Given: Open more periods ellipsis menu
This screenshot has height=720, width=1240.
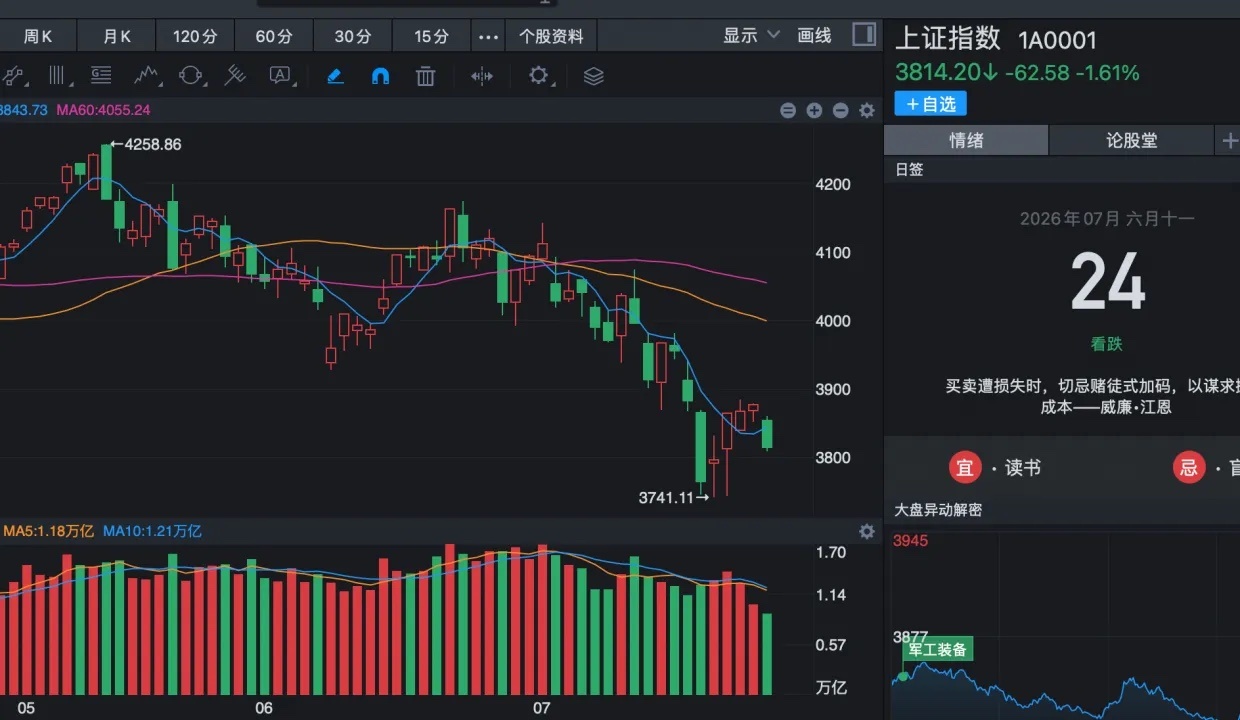Looking at the screenshot, I should click(488, 36).
